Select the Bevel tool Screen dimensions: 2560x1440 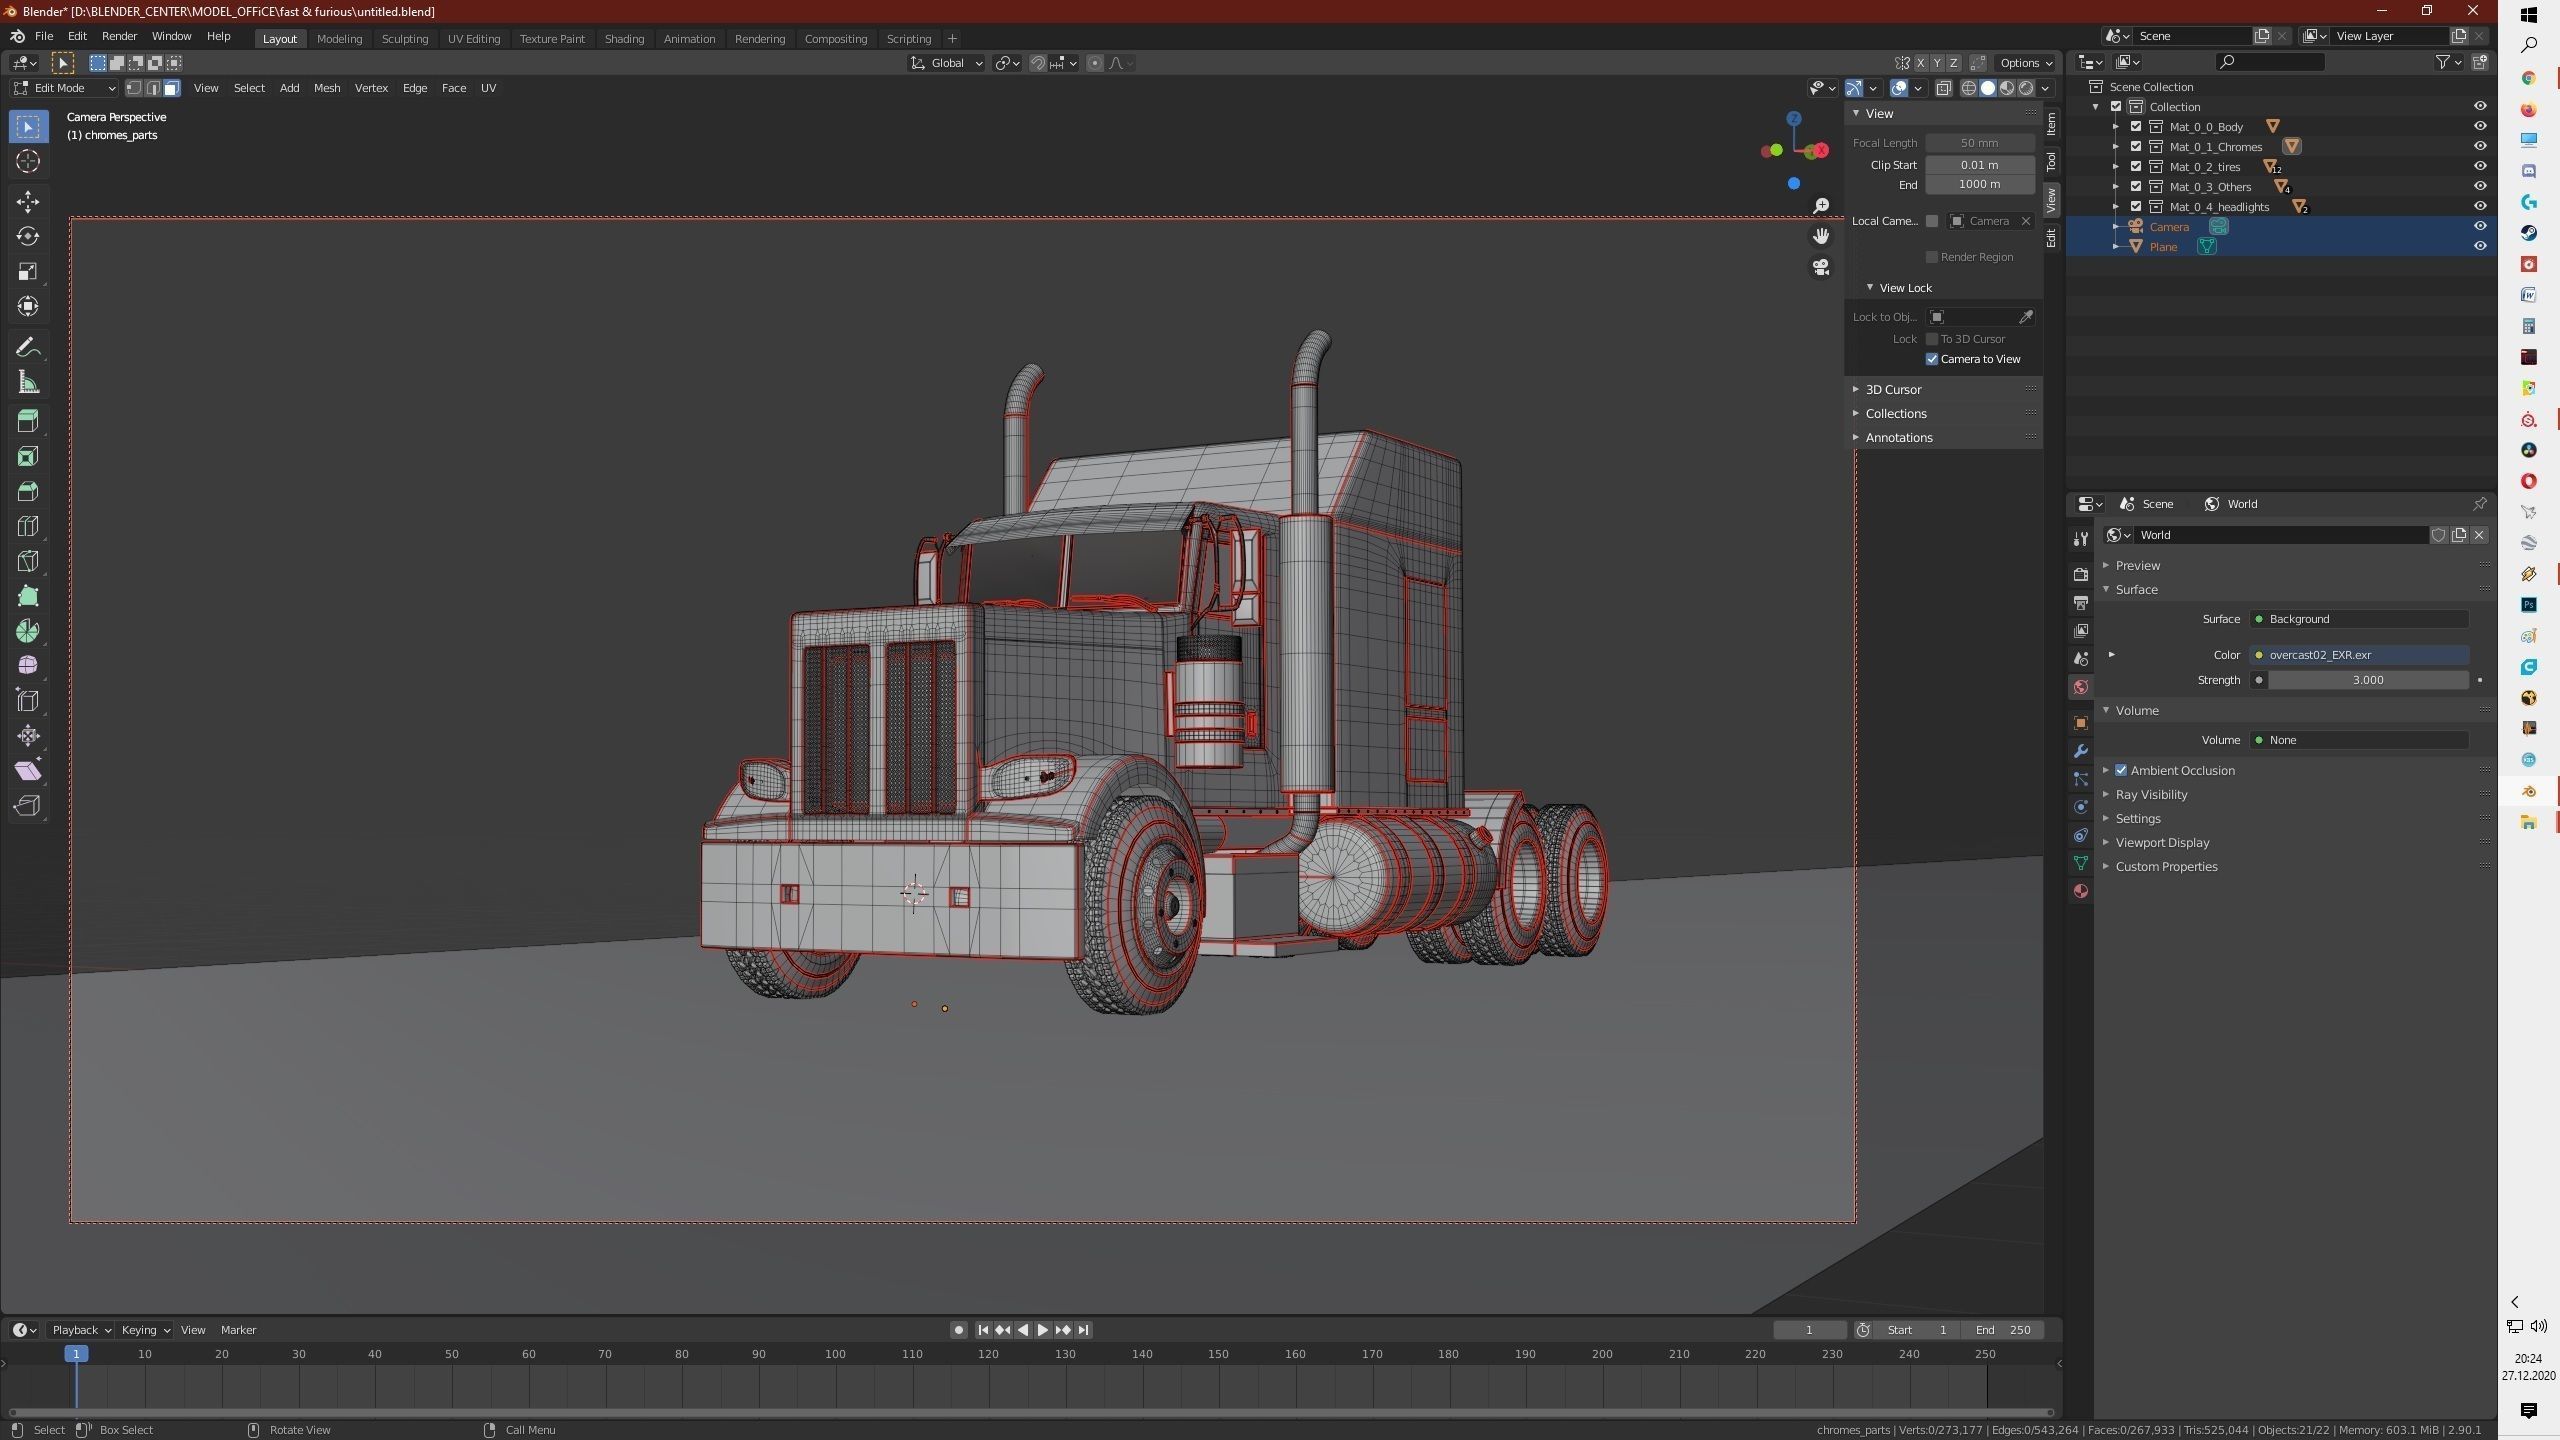[28, 491]
